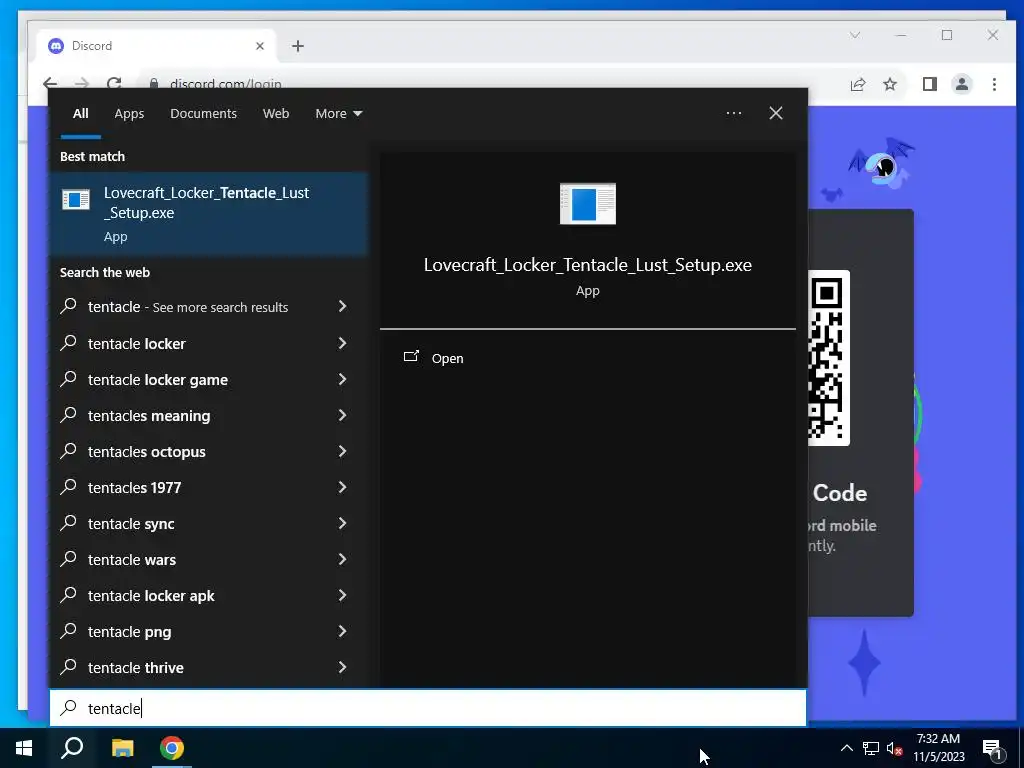The width and height of the screenshot is (1024, 768).
Task: Open the network status tray icon
Action: tap(871, 748)
